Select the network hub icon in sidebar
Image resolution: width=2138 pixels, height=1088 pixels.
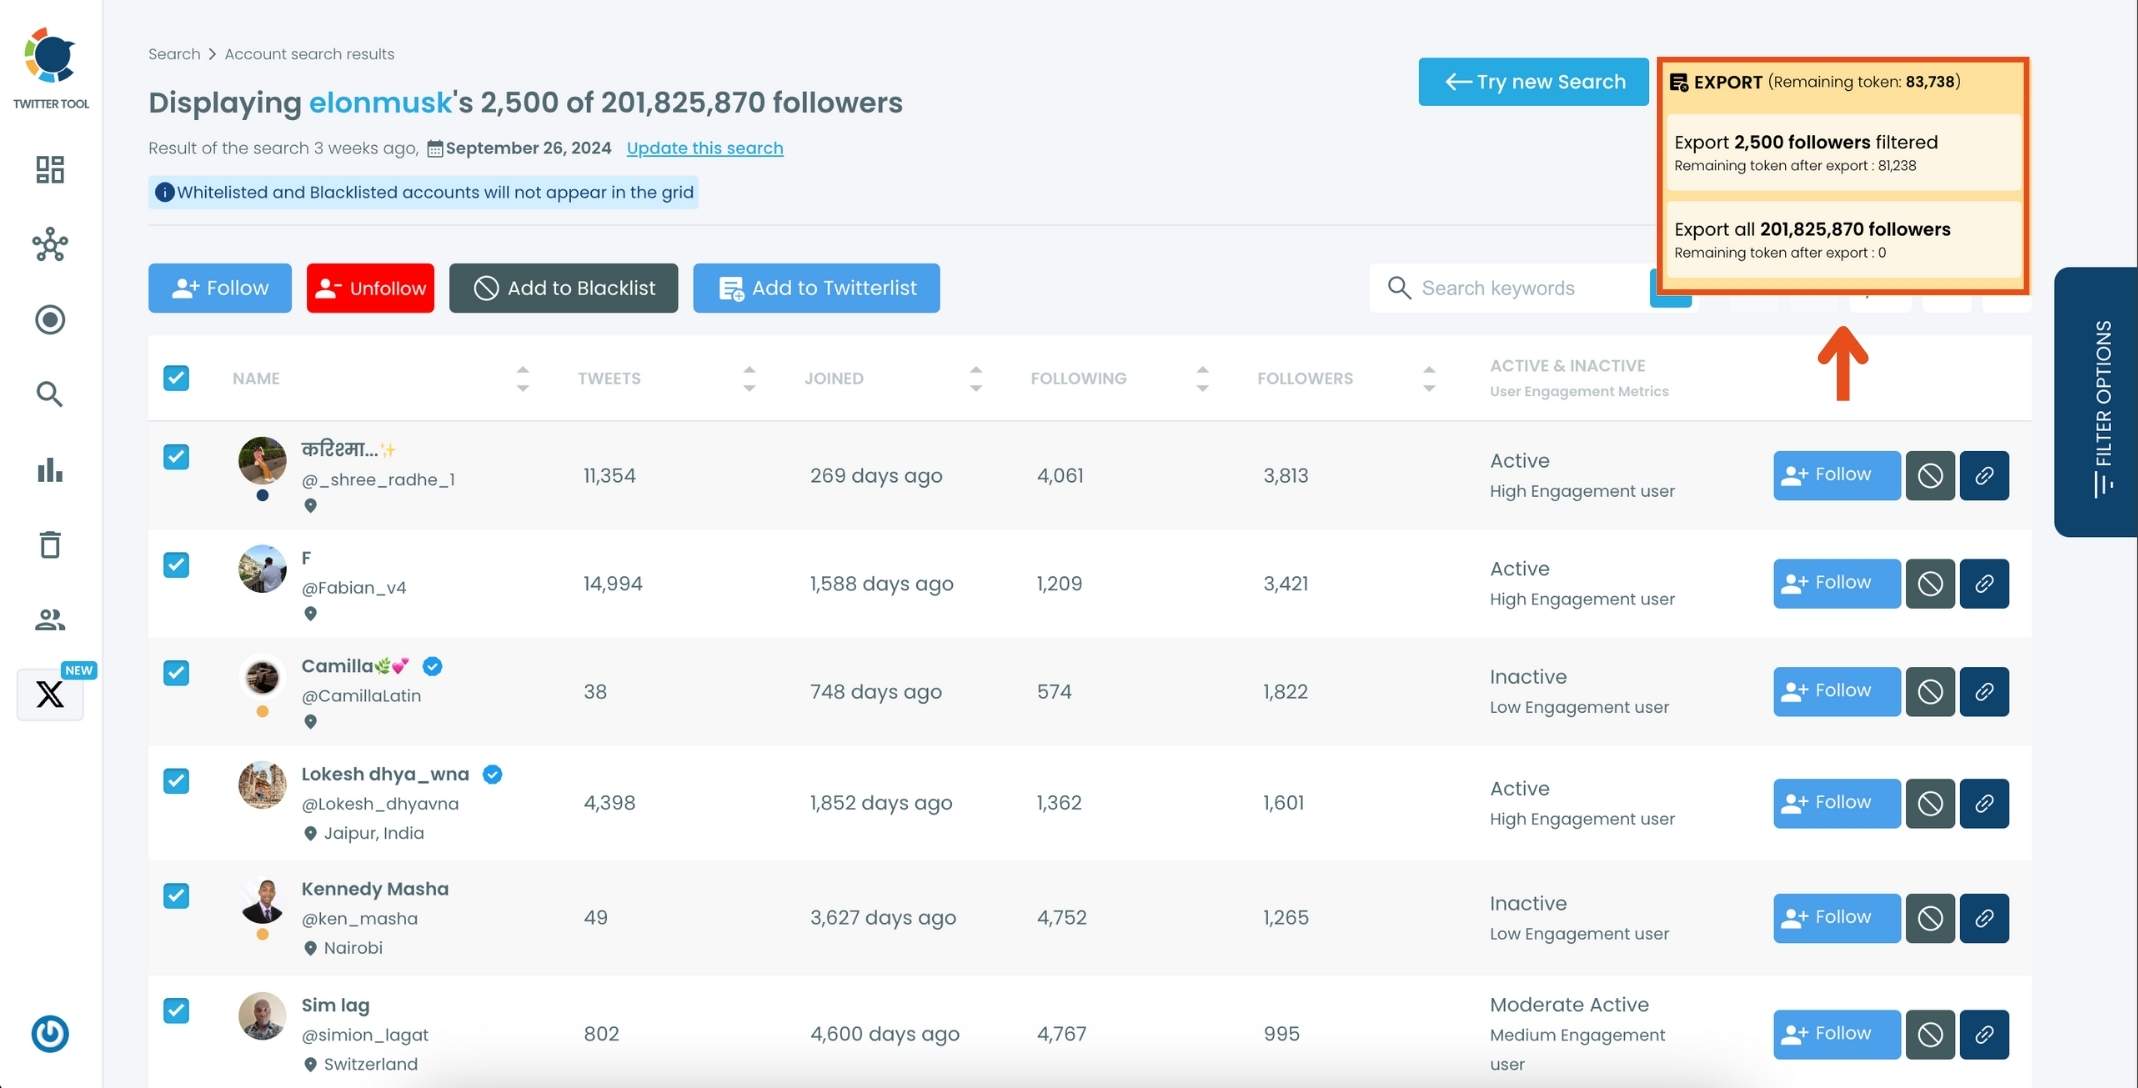49,244
